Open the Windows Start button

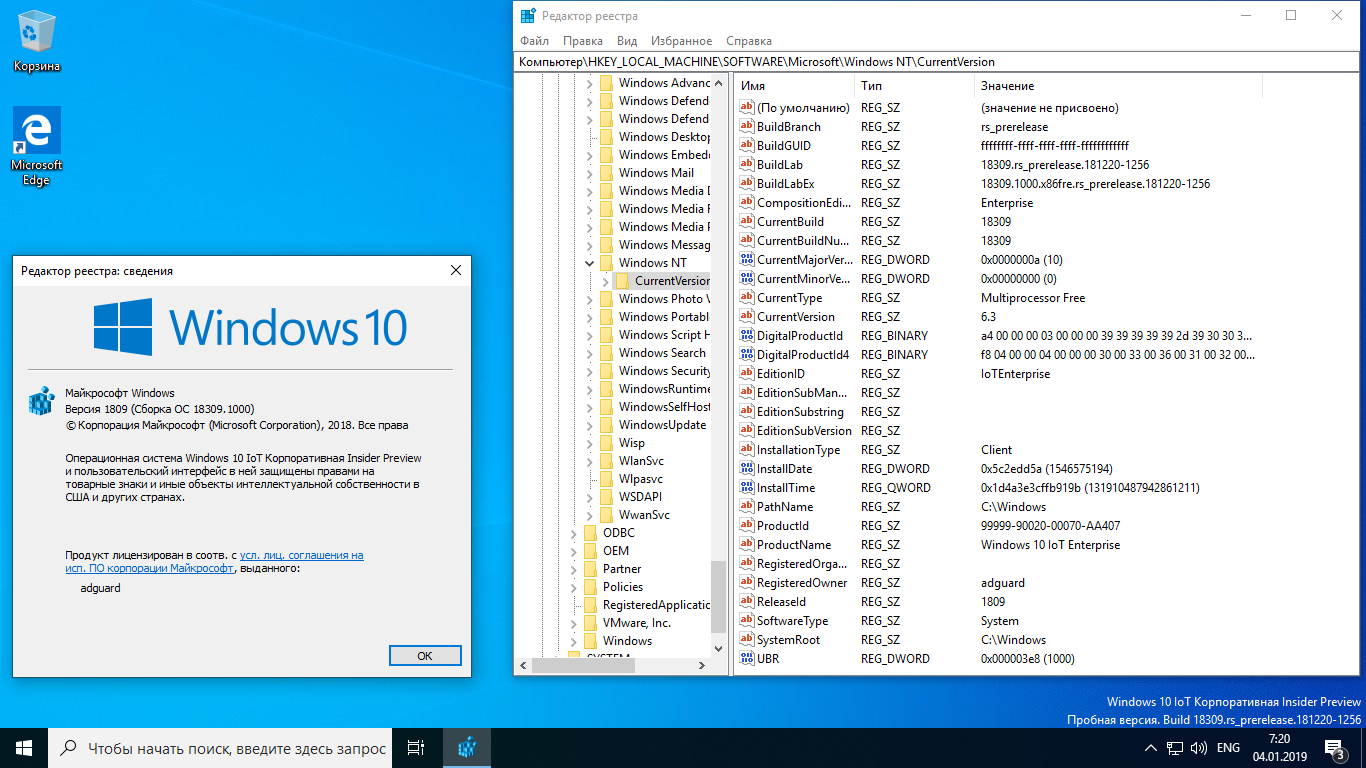click(x=24, y=747)
